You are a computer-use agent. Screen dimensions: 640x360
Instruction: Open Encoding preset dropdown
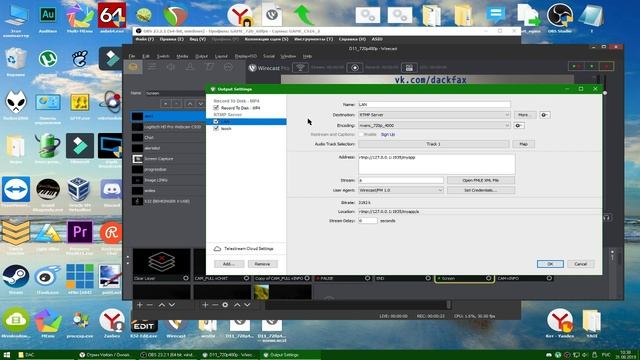click(x=434, y=126)
